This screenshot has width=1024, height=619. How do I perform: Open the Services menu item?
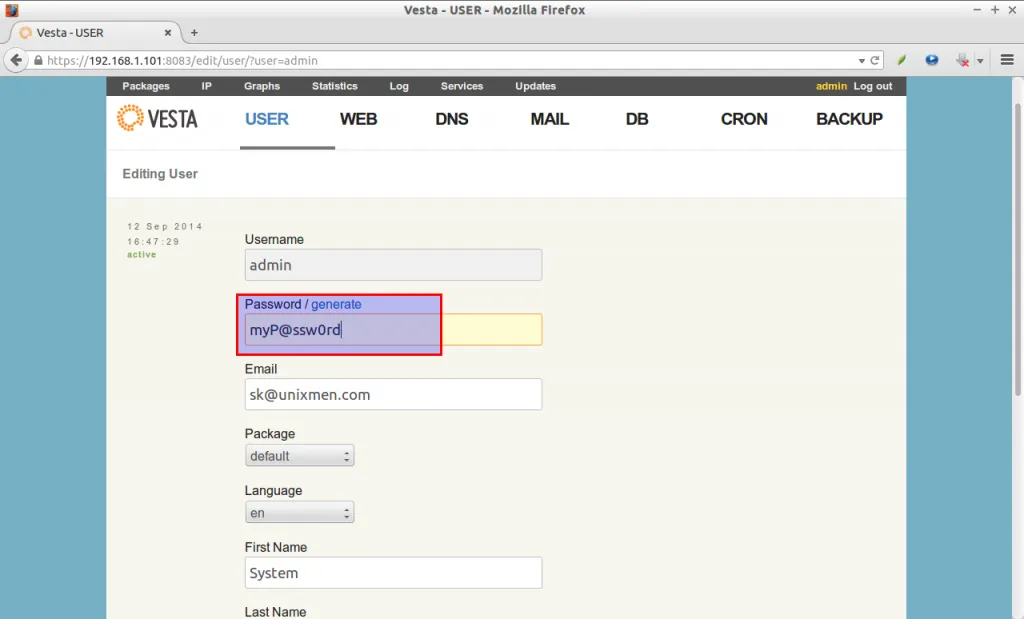pos(462,86)
